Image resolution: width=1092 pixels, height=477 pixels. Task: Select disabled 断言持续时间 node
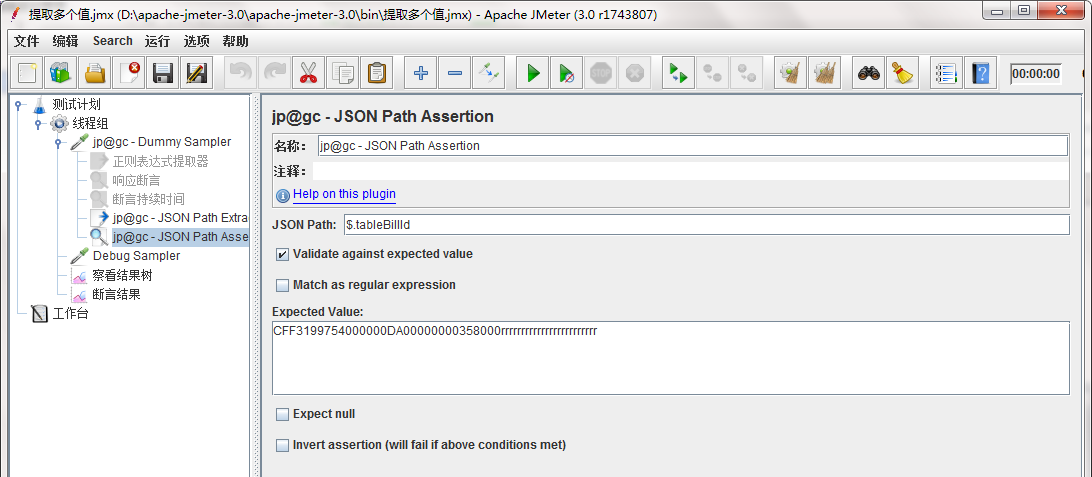pyautogui.click(x=148, y=199)
